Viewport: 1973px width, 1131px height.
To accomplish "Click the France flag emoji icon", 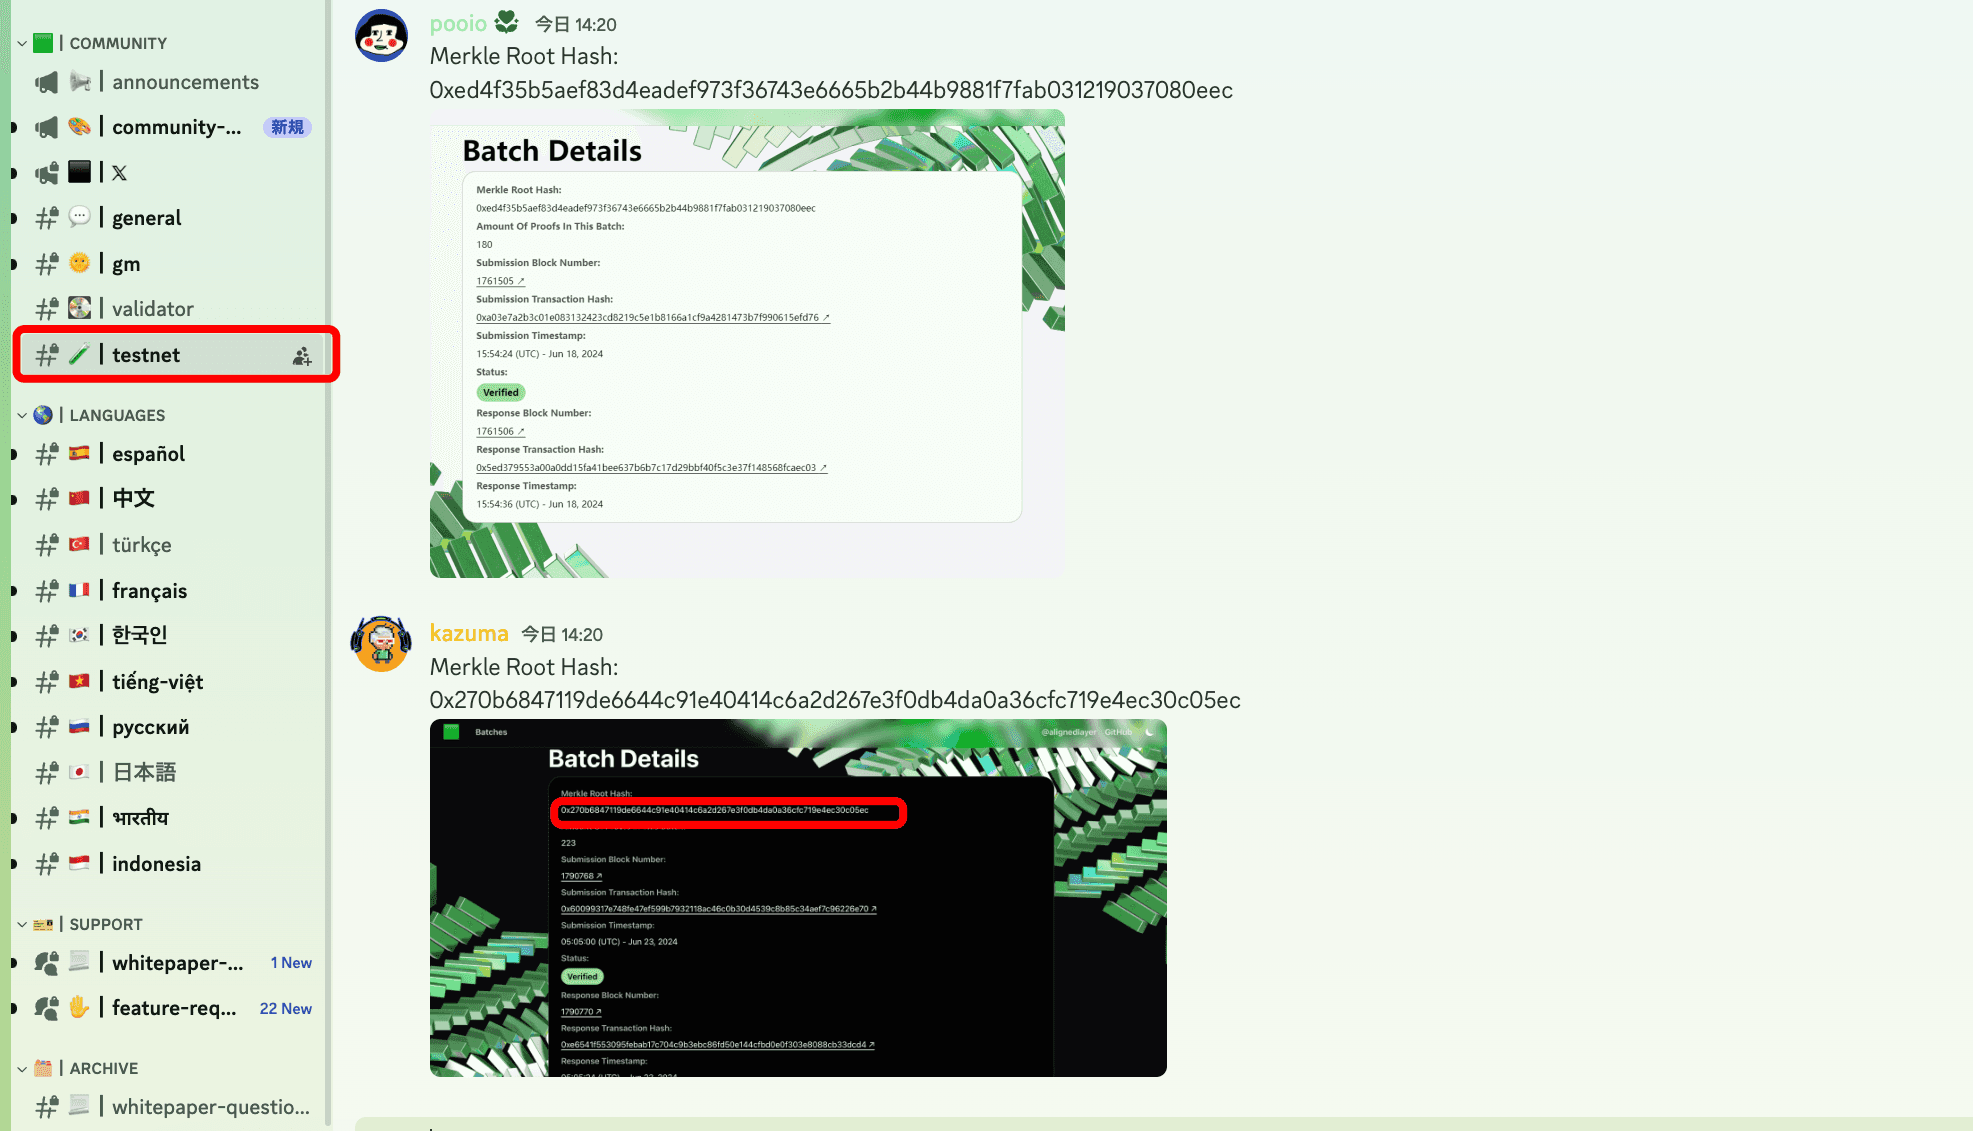I will click(80, 590).
